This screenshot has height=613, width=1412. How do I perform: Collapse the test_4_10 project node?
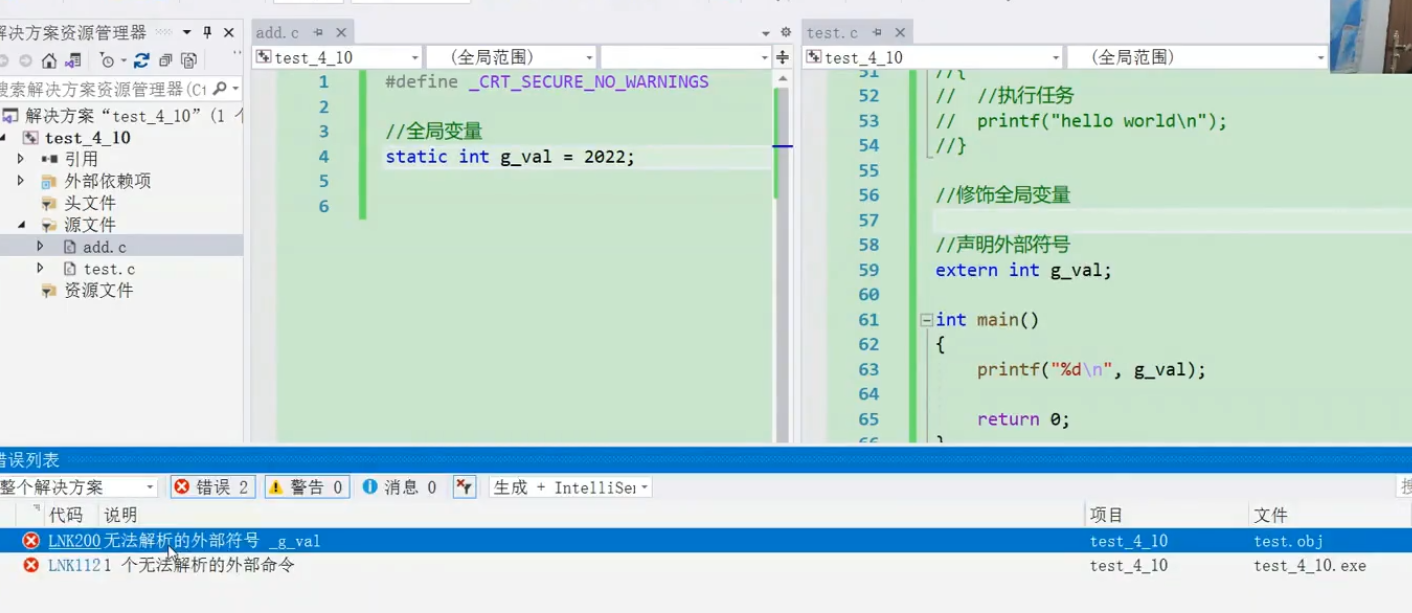(5, 138)
